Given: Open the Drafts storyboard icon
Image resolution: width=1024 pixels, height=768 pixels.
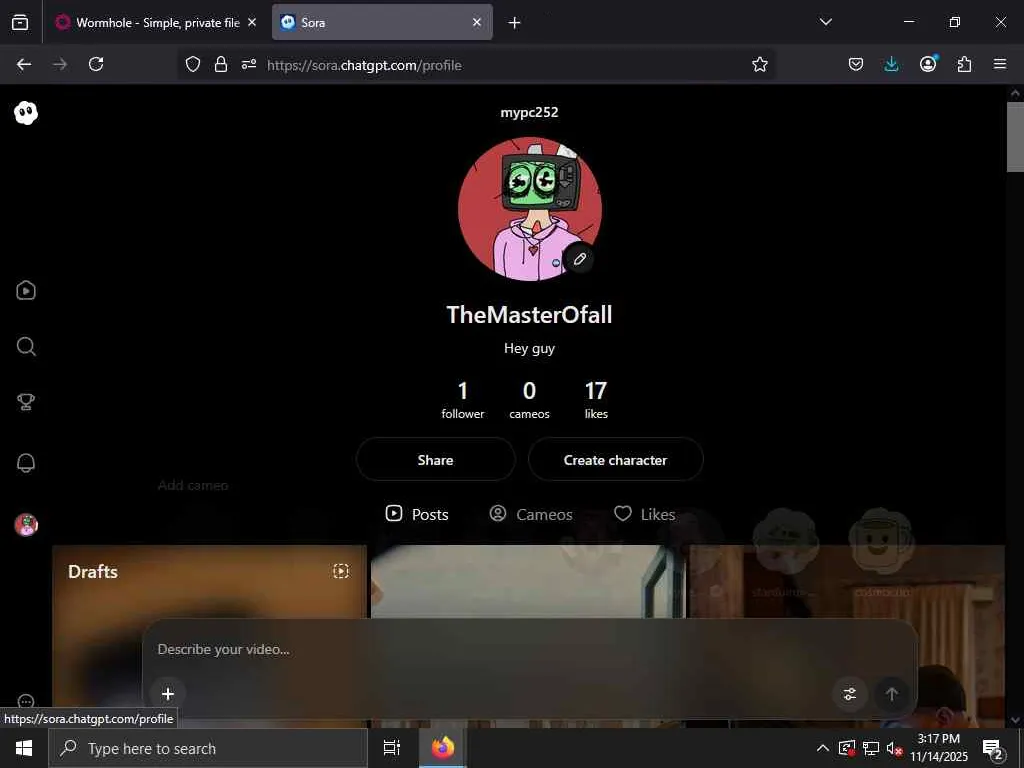Looking at the screenshot, I should tap(341, 571).
